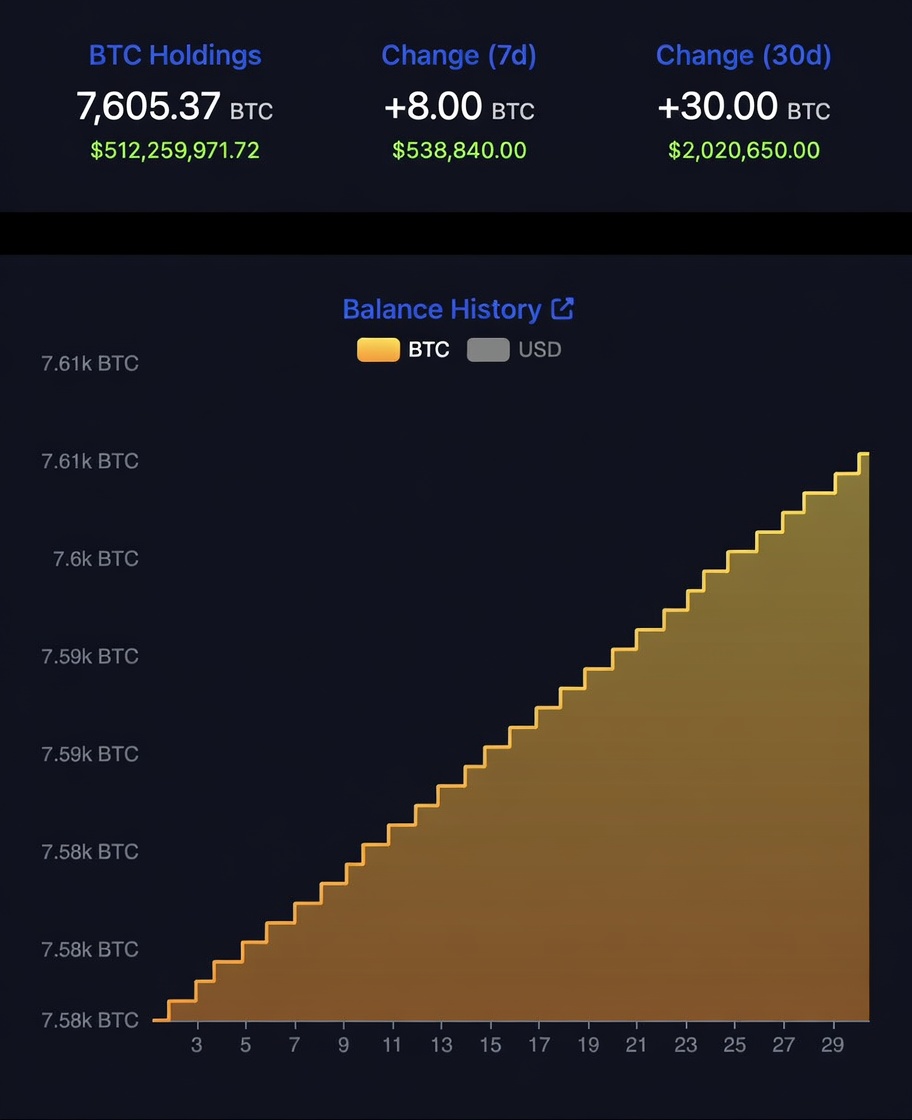Click the external link icon beside Balance History
Image resolution: width=912 pixels, height=1120 pixels.
coord(563,309)
